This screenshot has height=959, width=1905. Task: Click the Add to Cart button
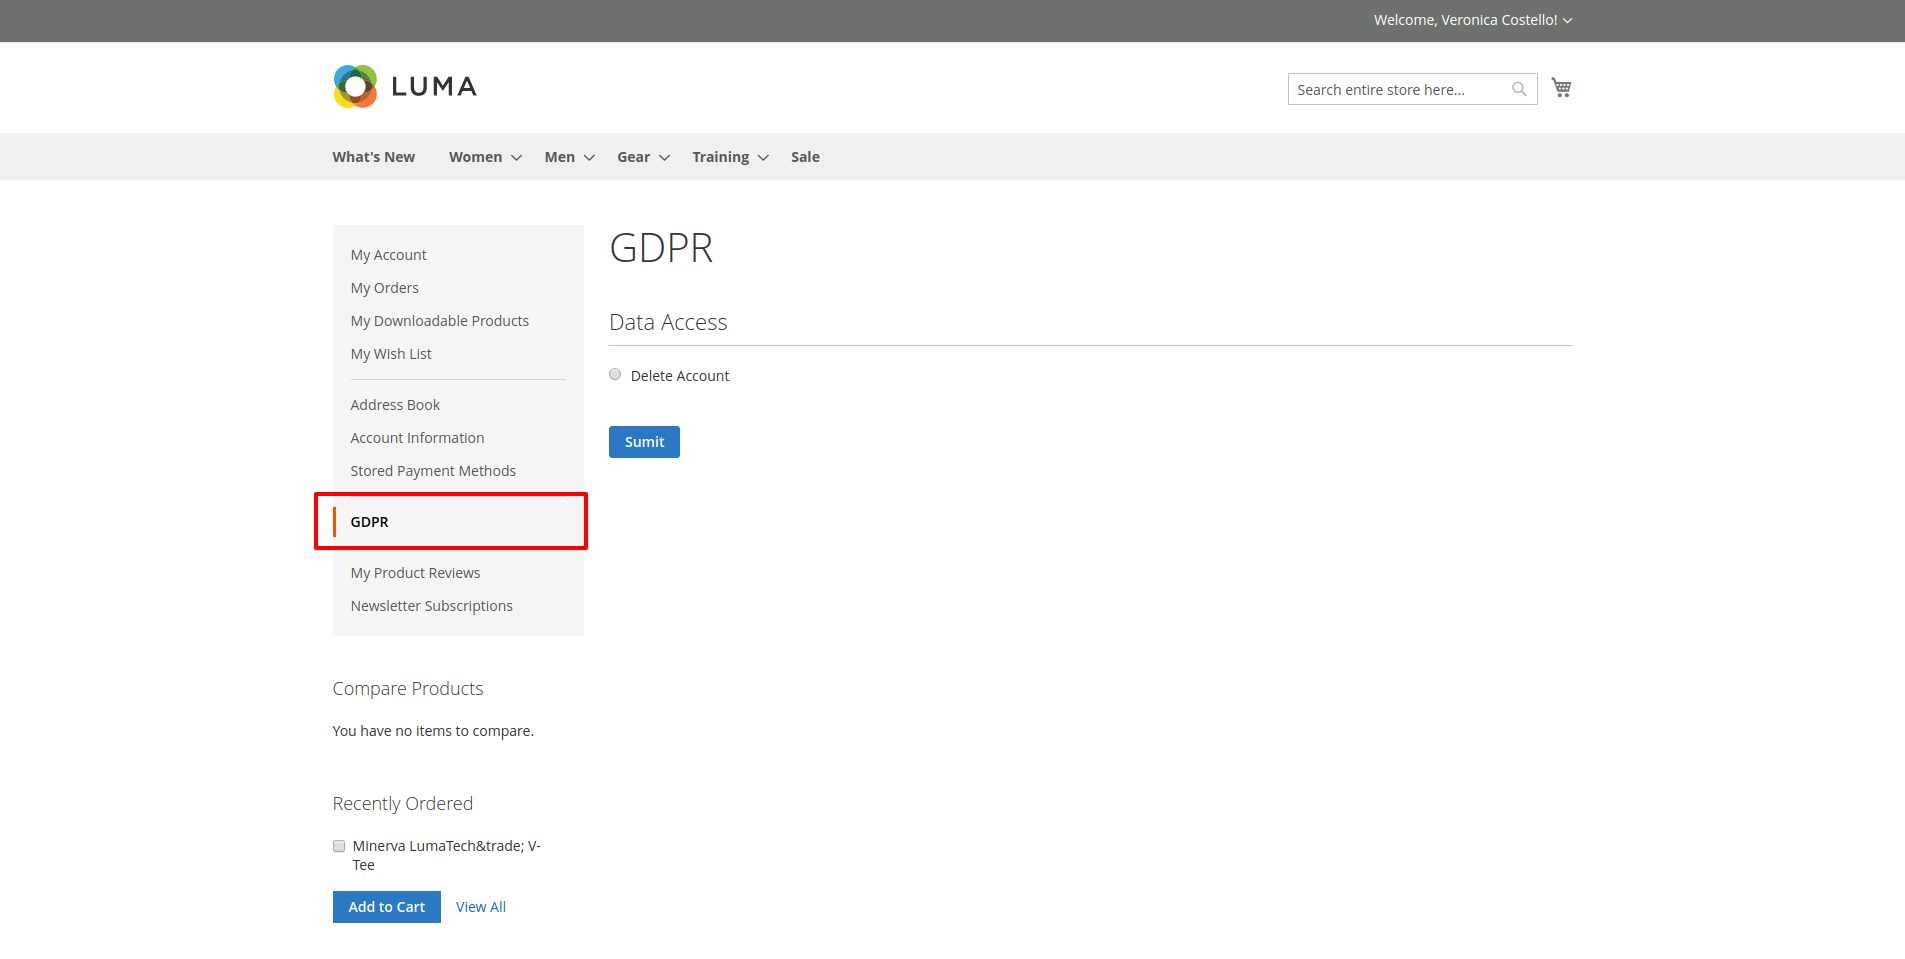[x=387, y=907]
